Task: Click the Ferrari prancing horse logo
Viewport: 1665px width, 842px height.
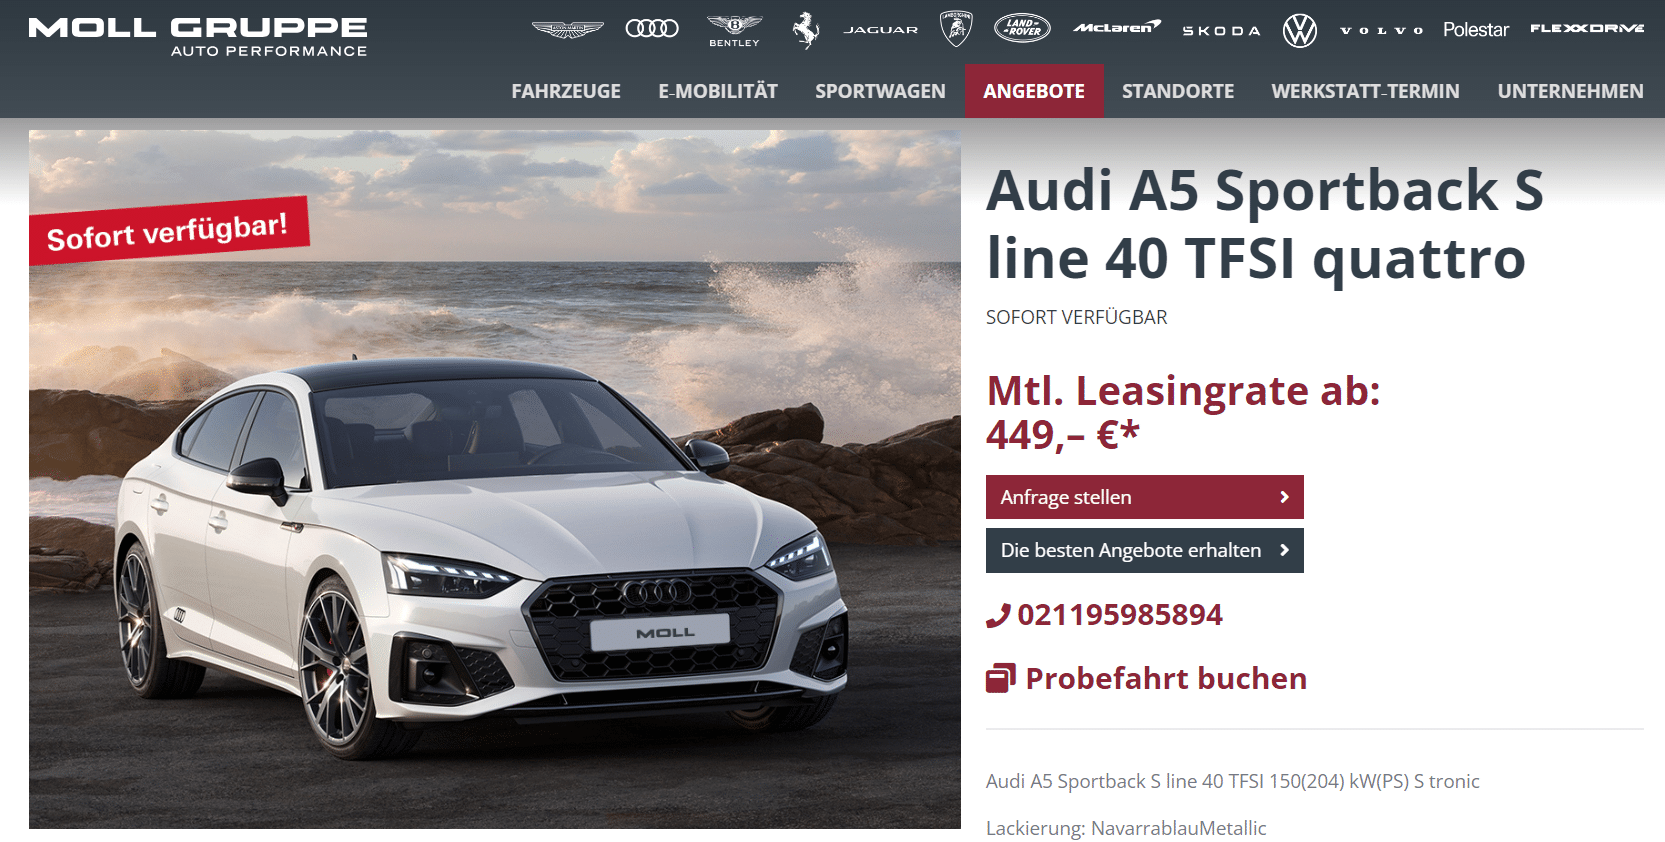Action: tap(806, 30)
